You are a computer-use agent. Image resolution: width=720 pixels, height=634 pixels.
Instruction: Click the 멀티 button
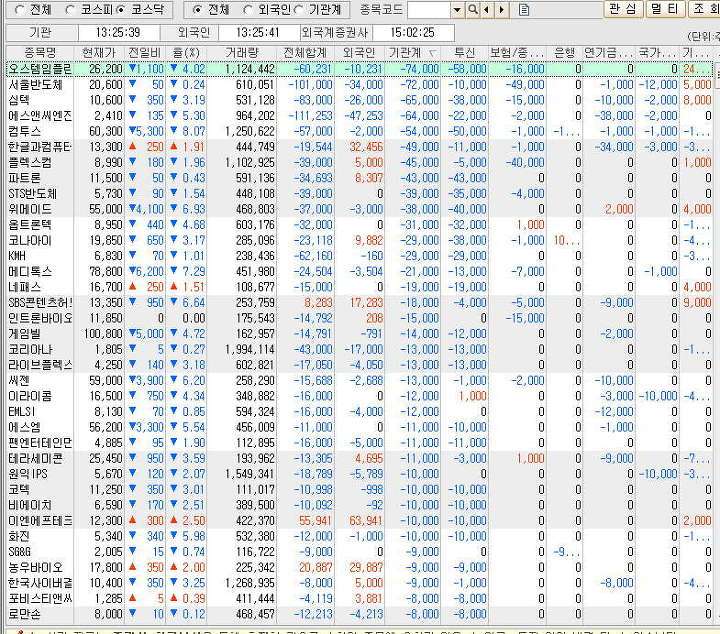coord(665,9)
